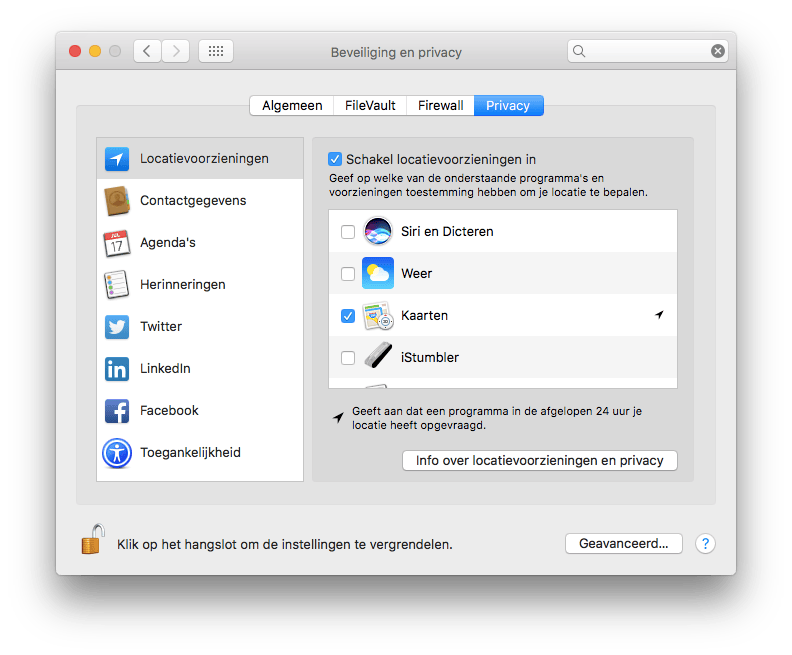Click the Herinneringen list icon

pos(117,284)
